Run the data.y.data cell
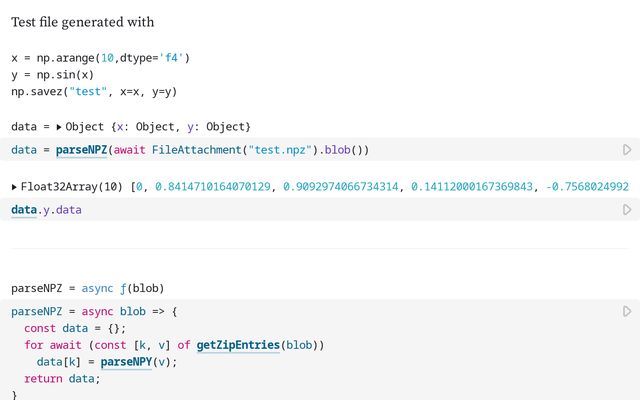 click(x=627, y=210)
